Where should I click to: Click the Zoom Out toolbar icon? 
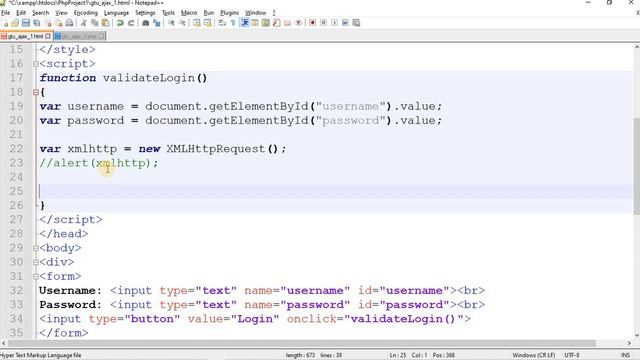(182, 23)
